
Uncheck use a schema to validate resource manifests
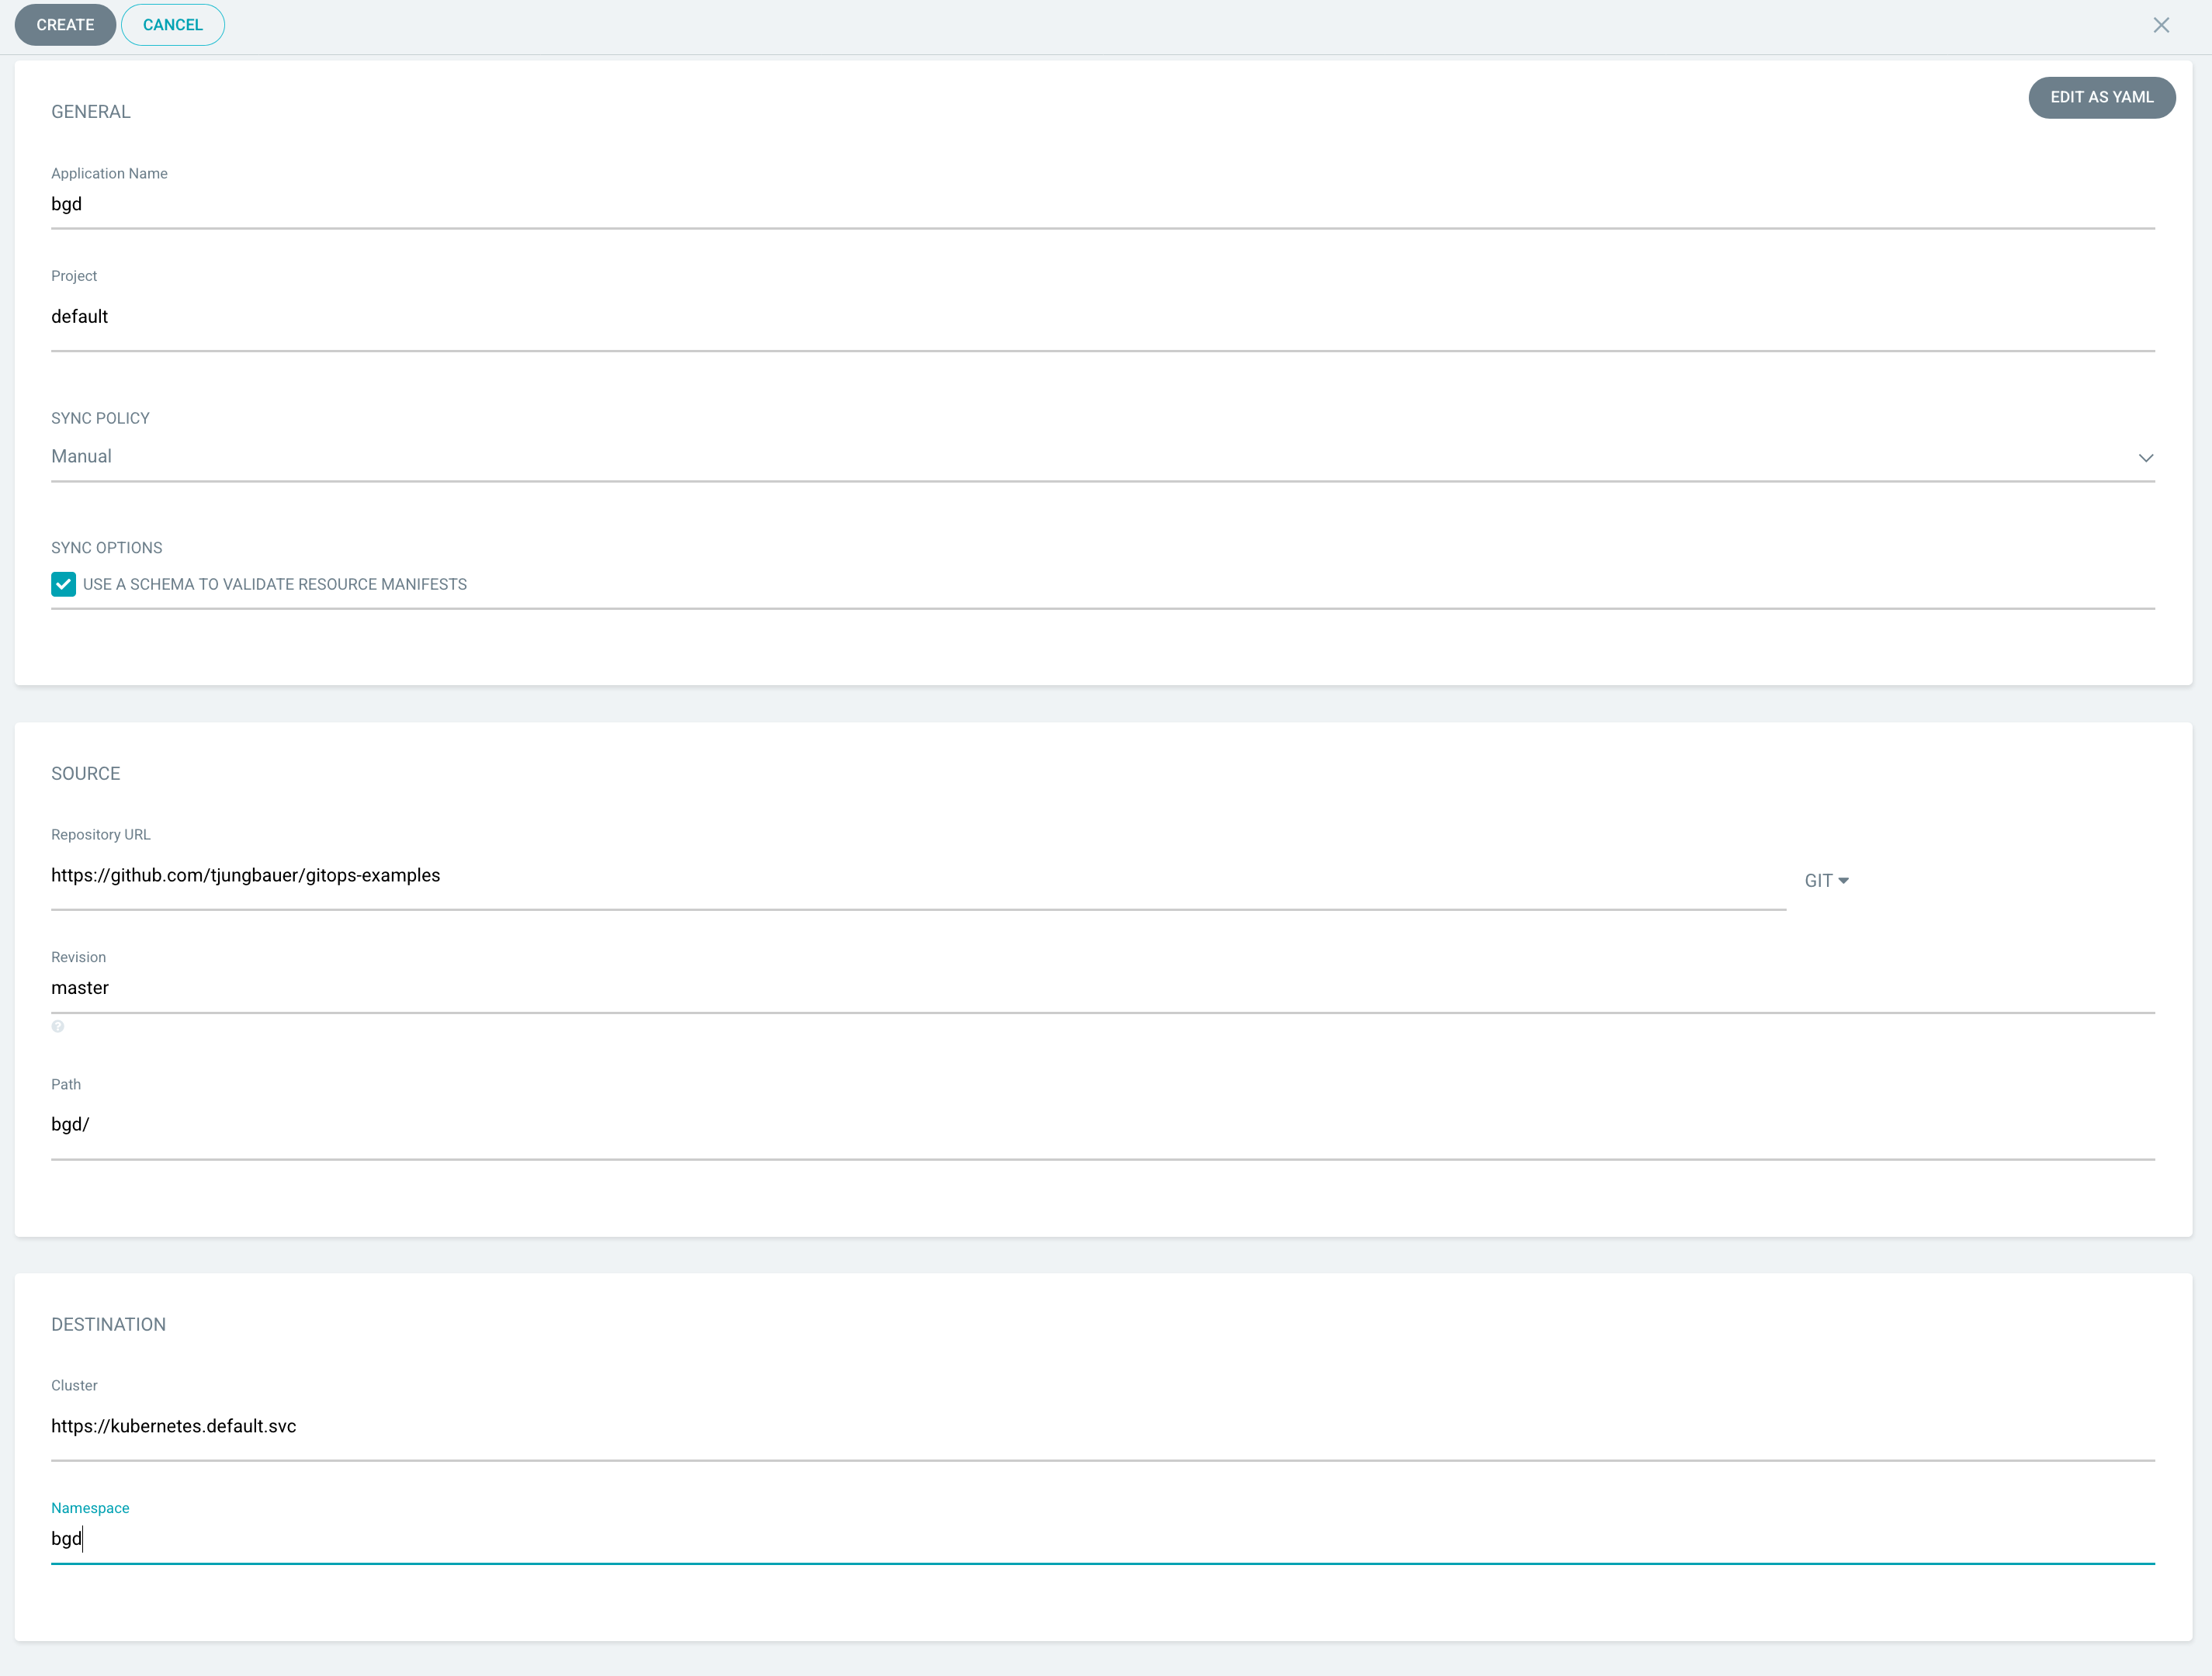point(64,584)
